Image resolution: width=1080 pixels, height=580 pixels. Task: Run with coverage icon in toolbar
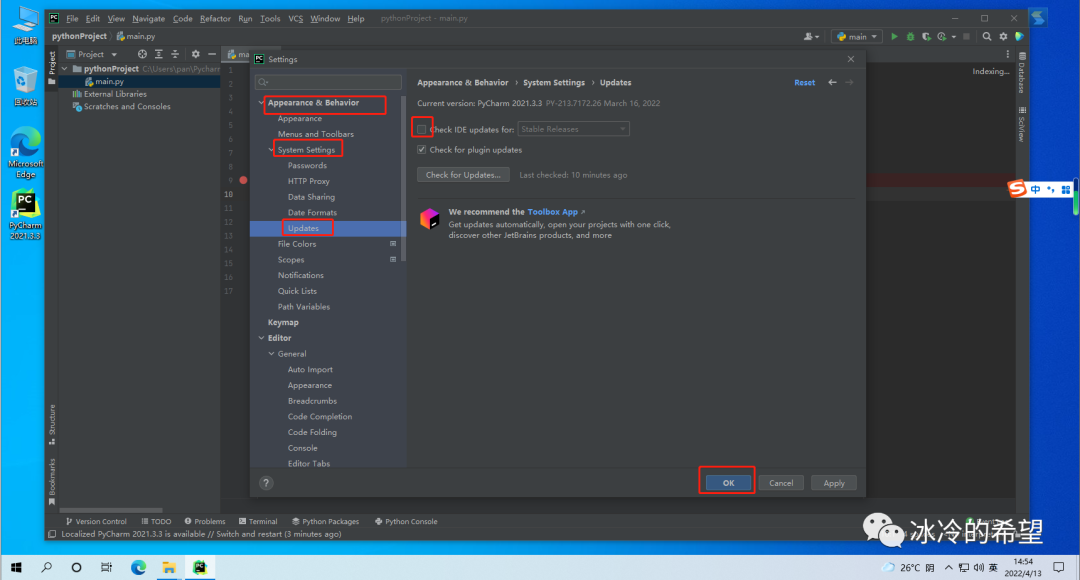[x=926, y=37]
